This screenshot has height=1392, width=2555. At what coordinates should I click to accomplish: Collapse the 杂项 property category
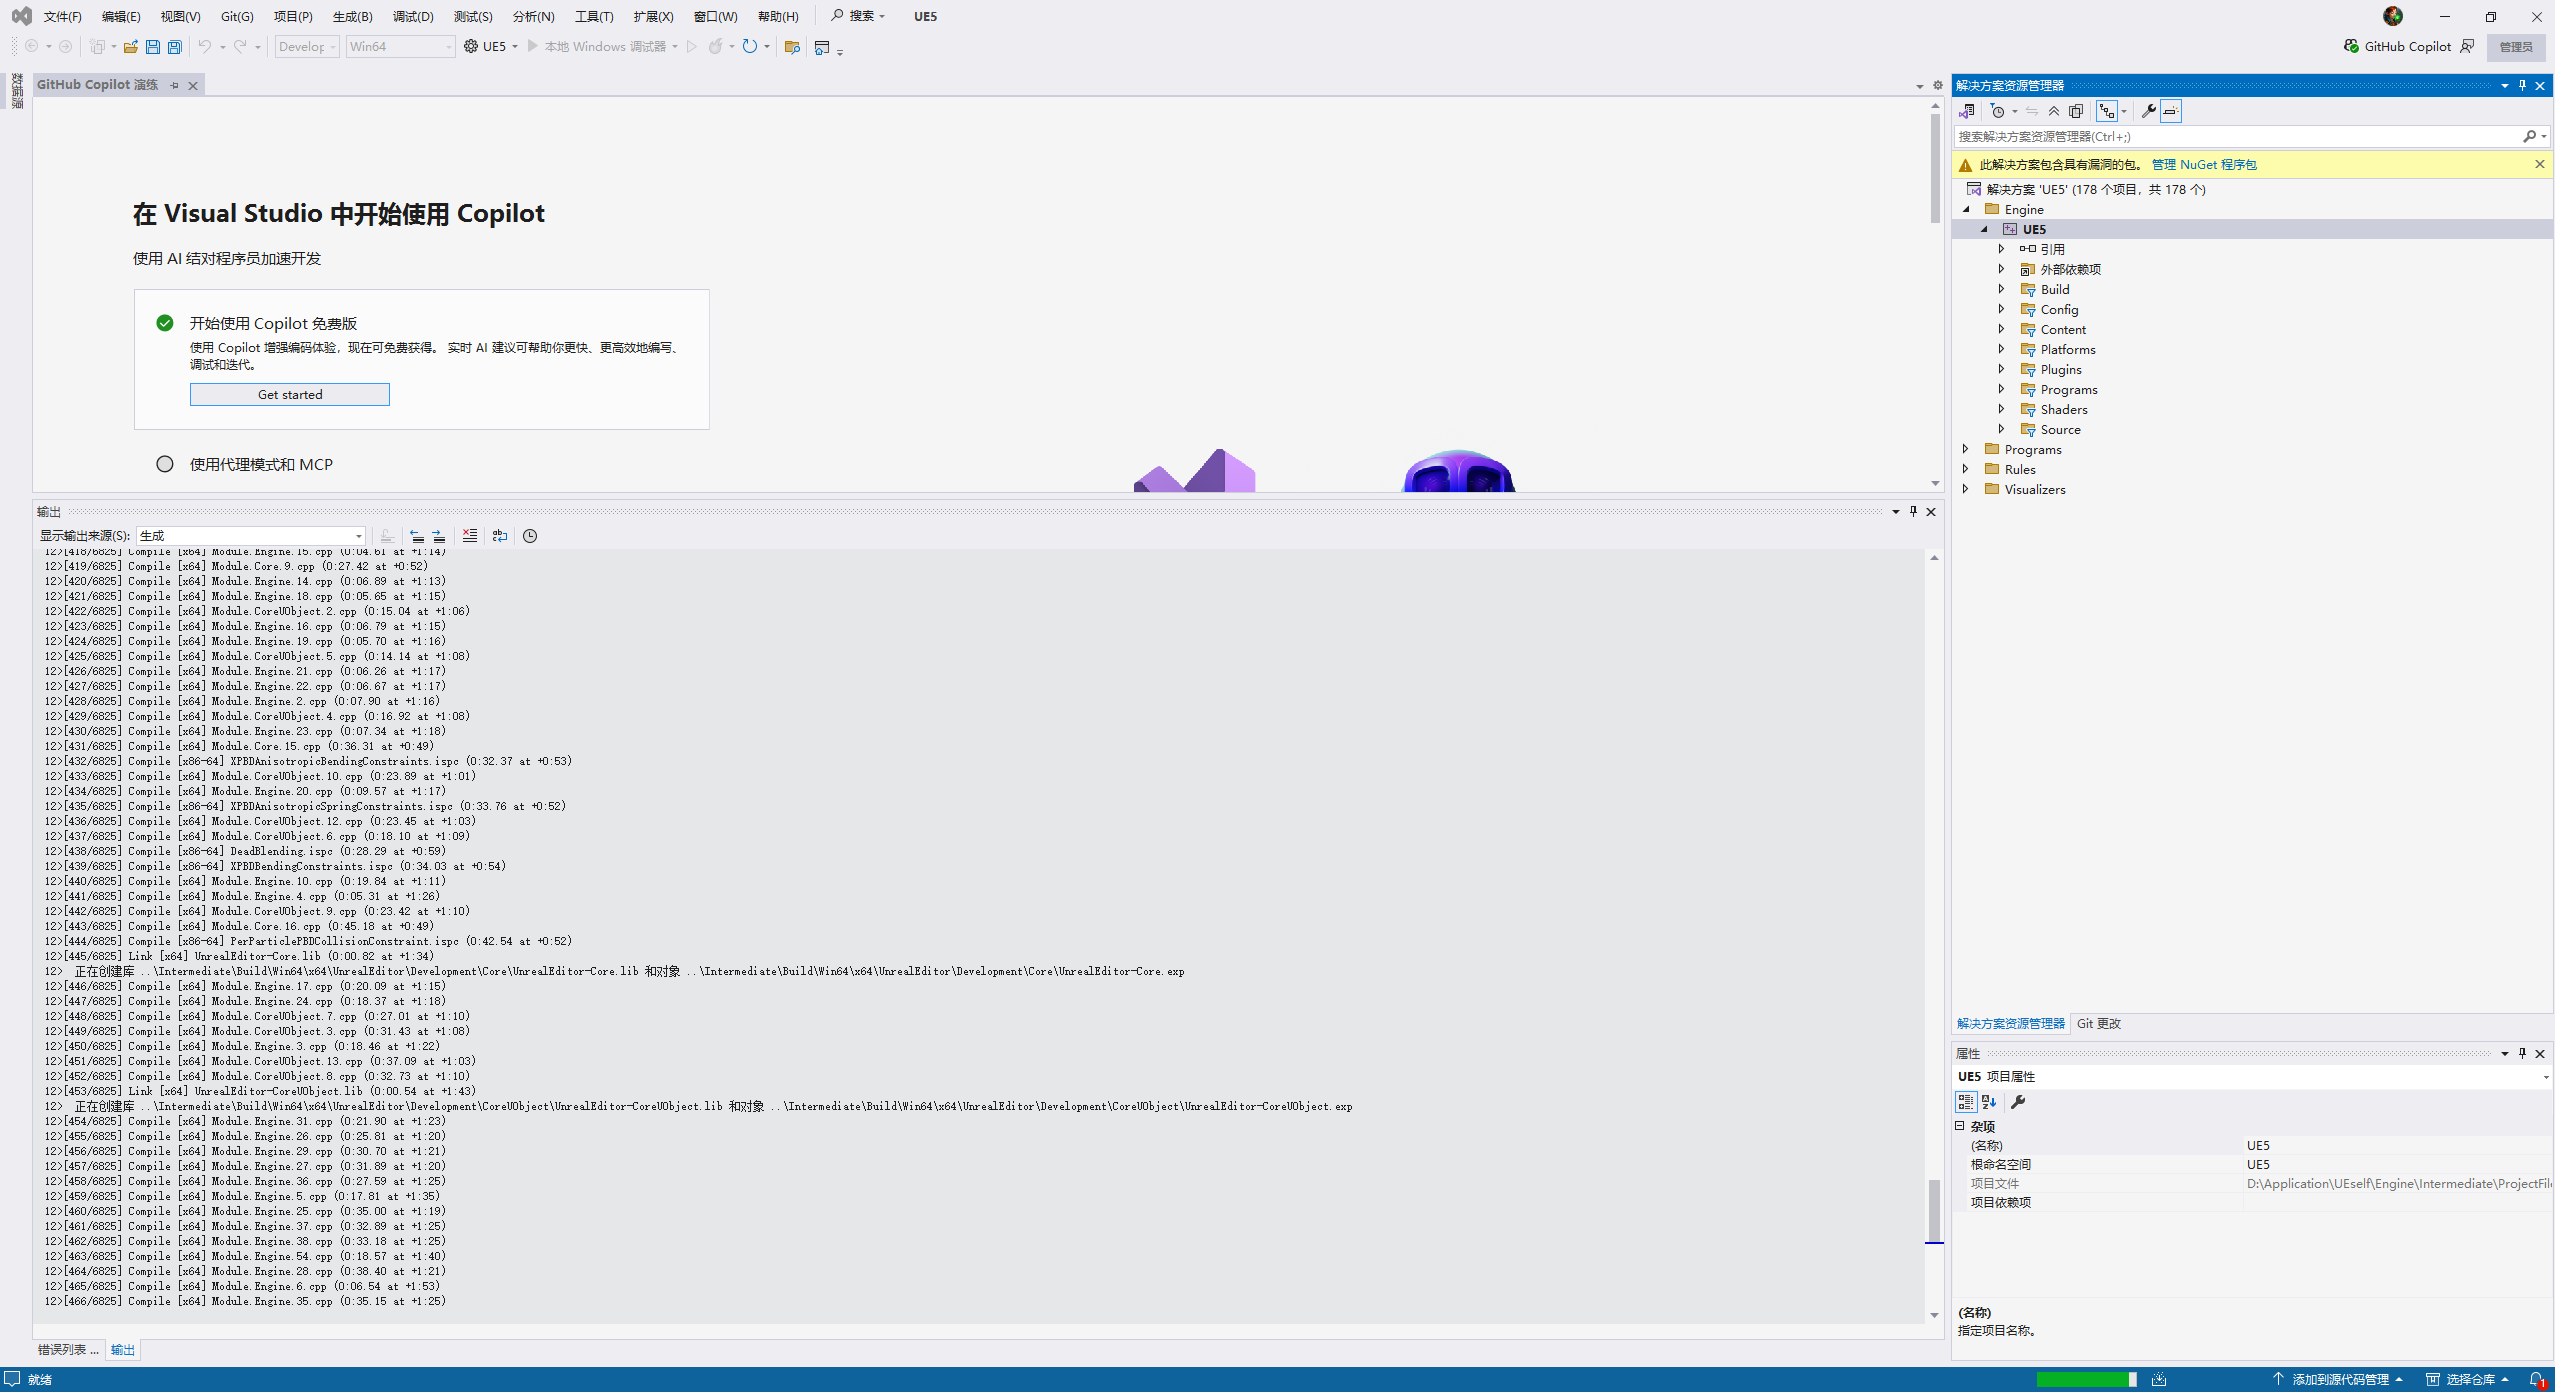pyautogui.click(x=1960, y=1126)
